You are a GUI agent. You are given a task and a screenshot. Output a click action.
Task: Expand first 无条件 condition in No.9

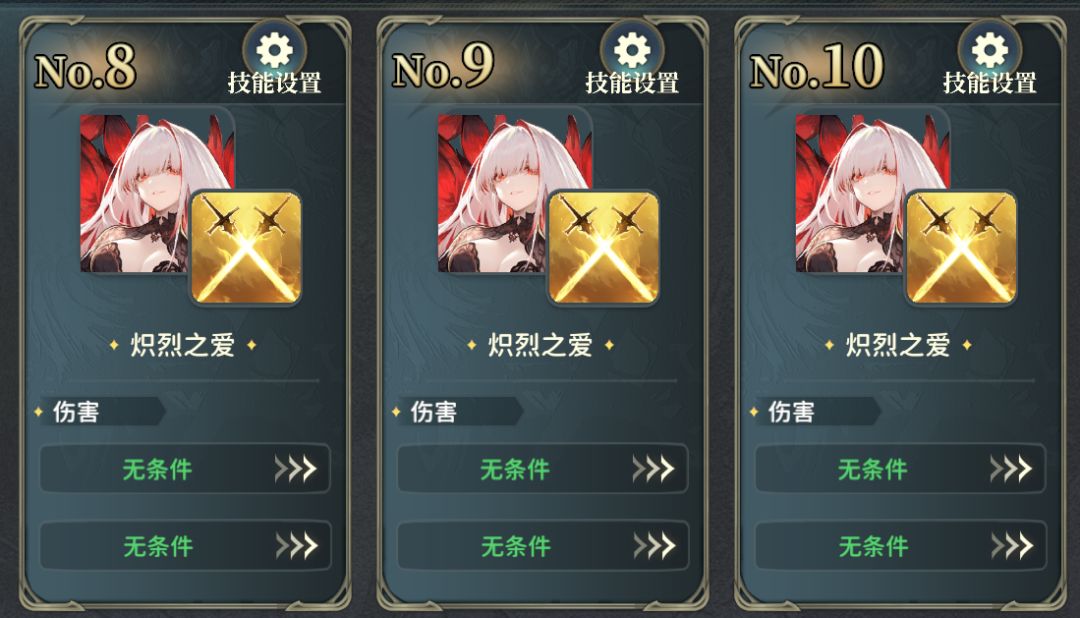pyautogui.click(x=543, y=469)
